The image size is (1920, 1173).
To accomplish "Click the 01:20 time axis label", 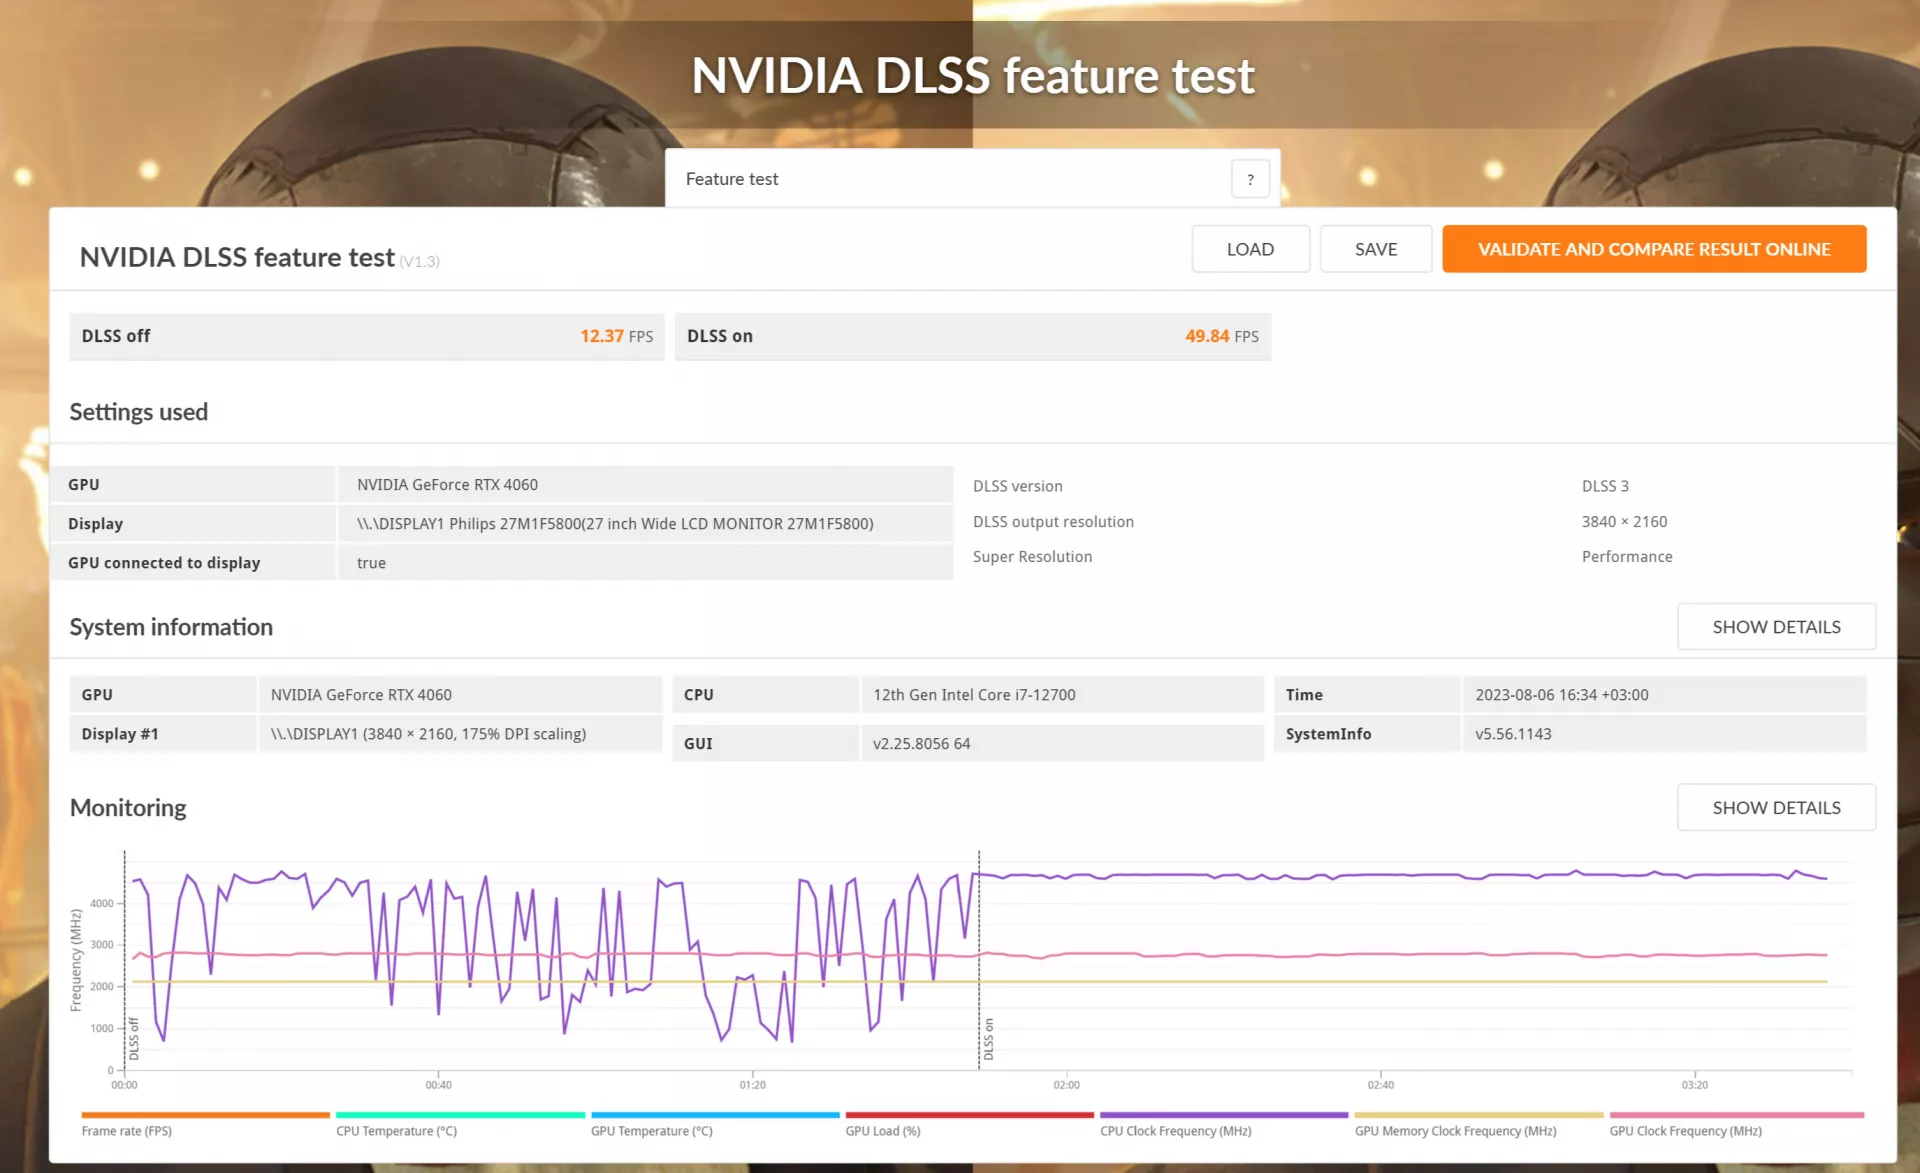I will click(752, 1085).
